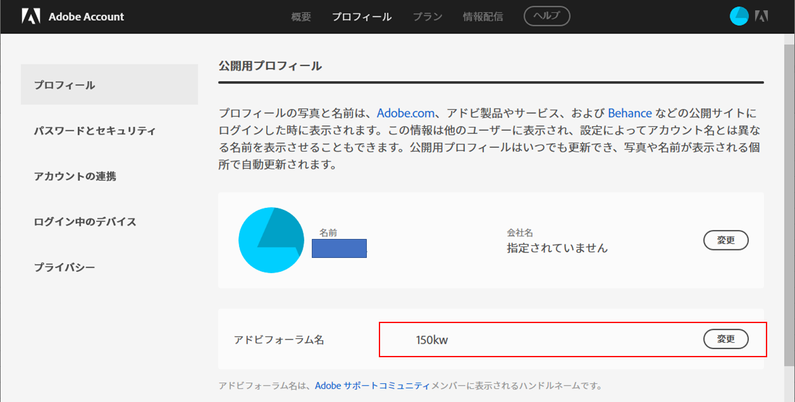Screen dimensions: 795x402
Task: Go to the 情報配信 tab
Action: point(483,17)
